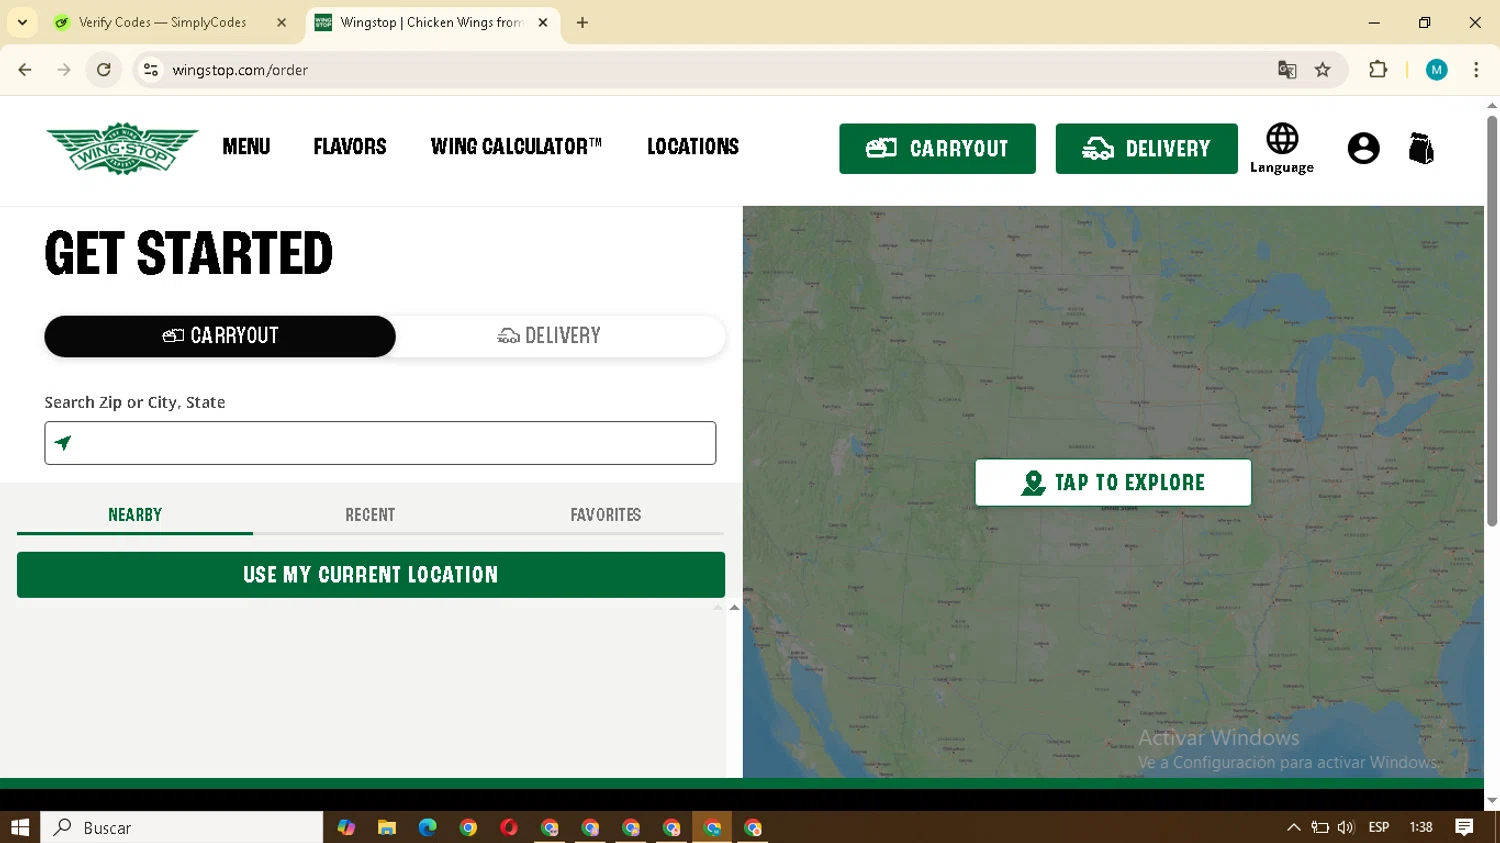
Task: Click Use My Current Location button
Action: tap(371, 575)
